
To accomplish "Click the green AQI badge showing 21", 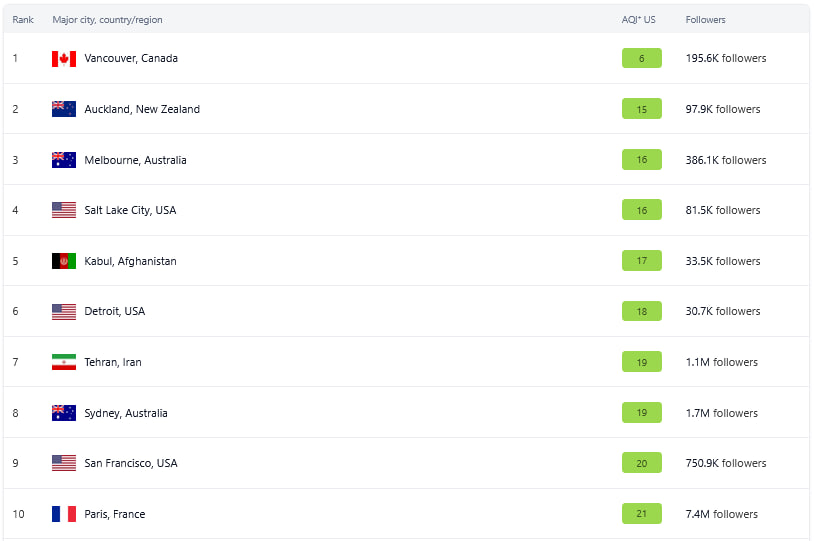I will coord(642,513).
